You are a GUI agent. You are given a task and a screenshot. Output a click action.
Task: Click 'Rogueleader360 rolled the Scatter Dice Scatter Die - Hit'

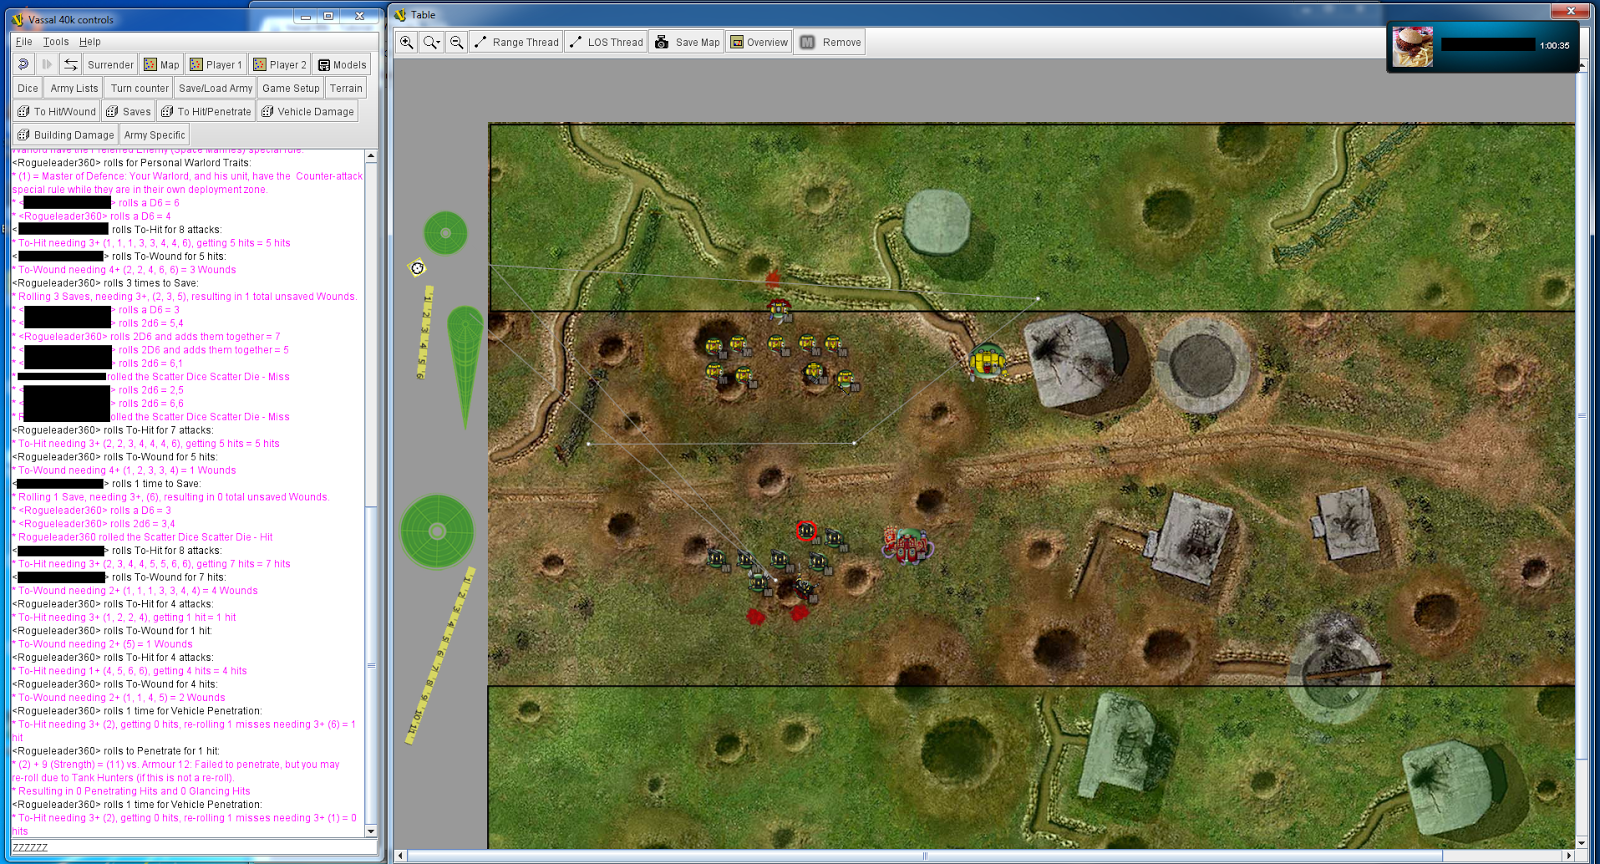click(145, 537)
